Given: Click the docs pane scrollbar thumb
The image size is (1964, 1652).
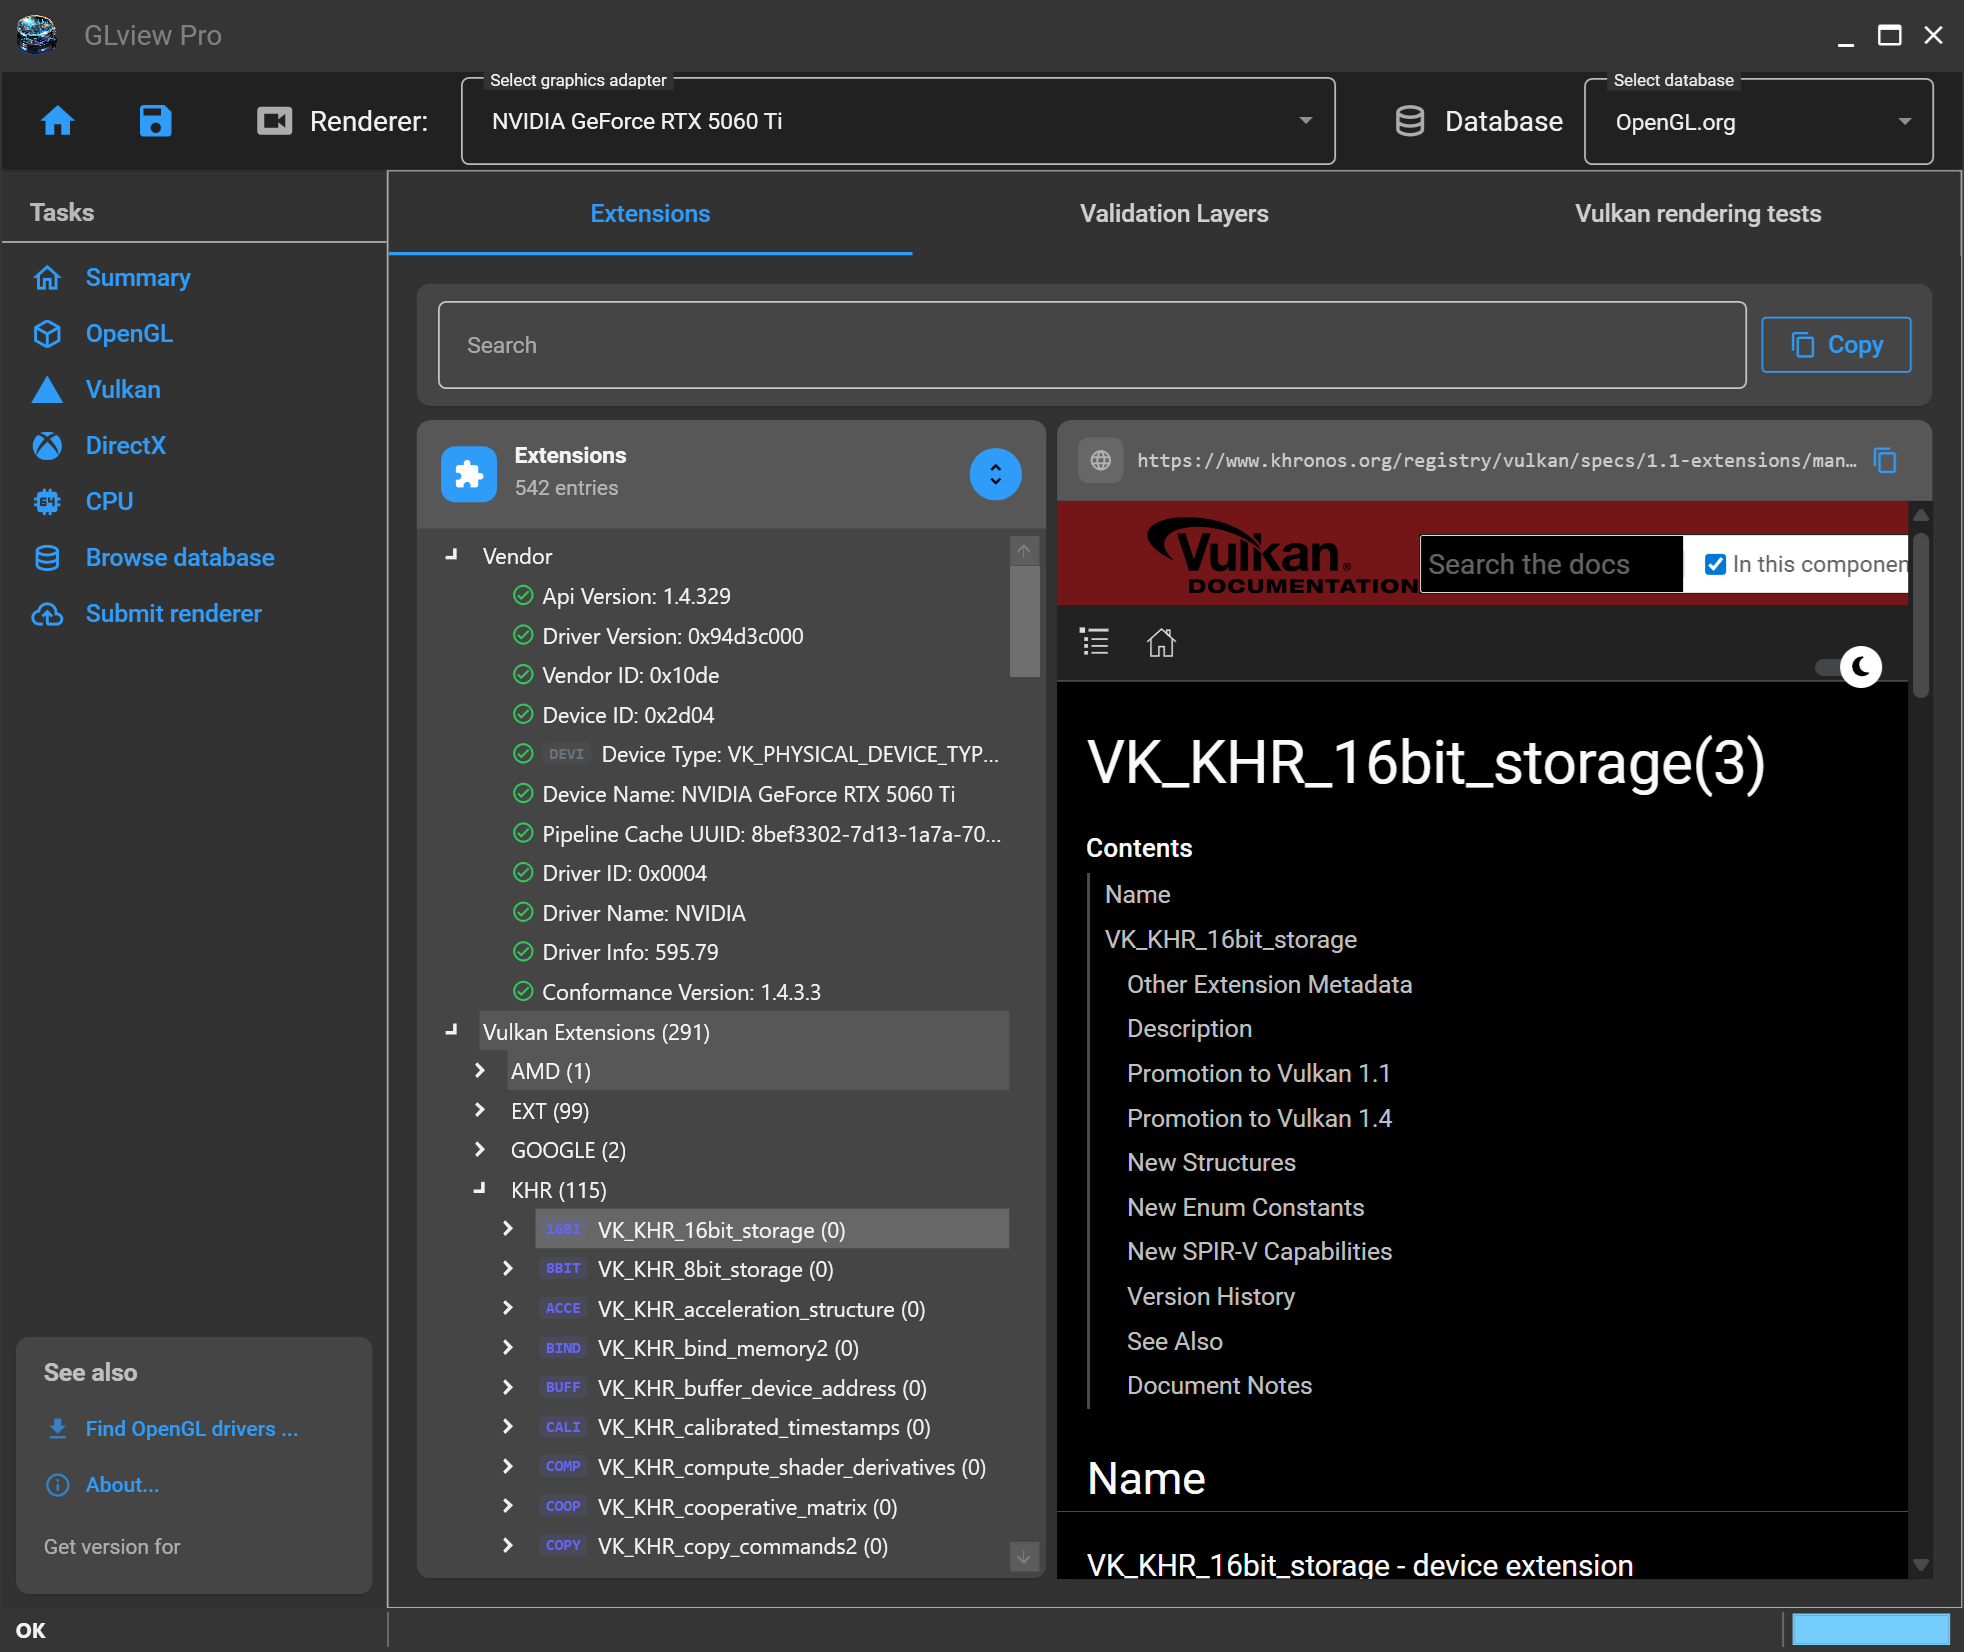Looking at the screenshot, I should coord(1920,613).
